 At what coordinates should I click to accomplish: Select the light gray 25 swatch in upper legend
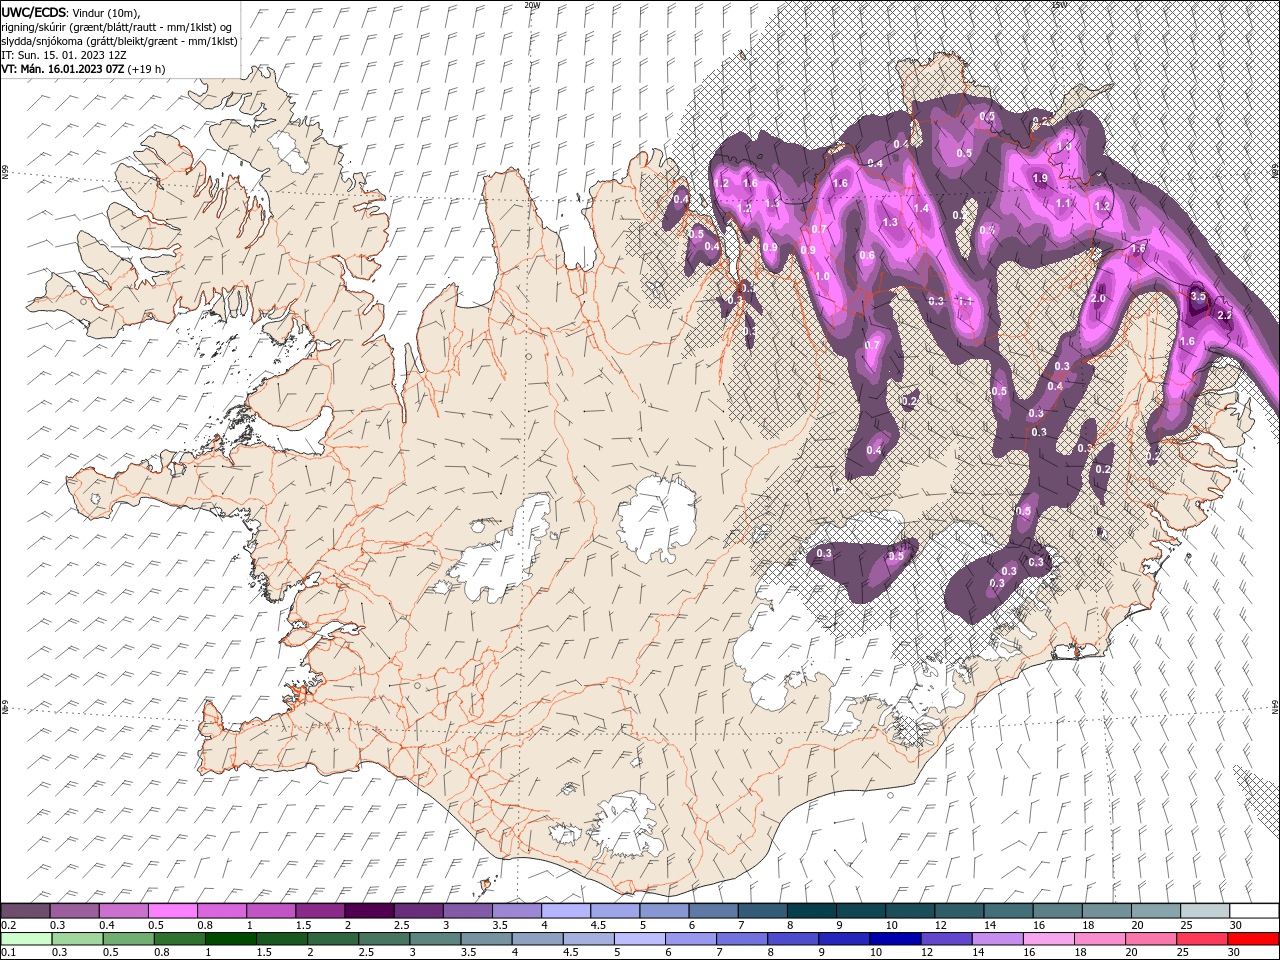tap(1205, 911)
